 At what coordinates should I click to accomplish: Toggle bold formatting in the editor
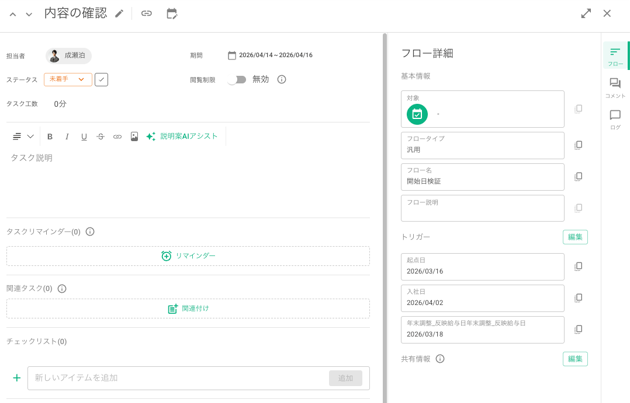pos(50,137)
